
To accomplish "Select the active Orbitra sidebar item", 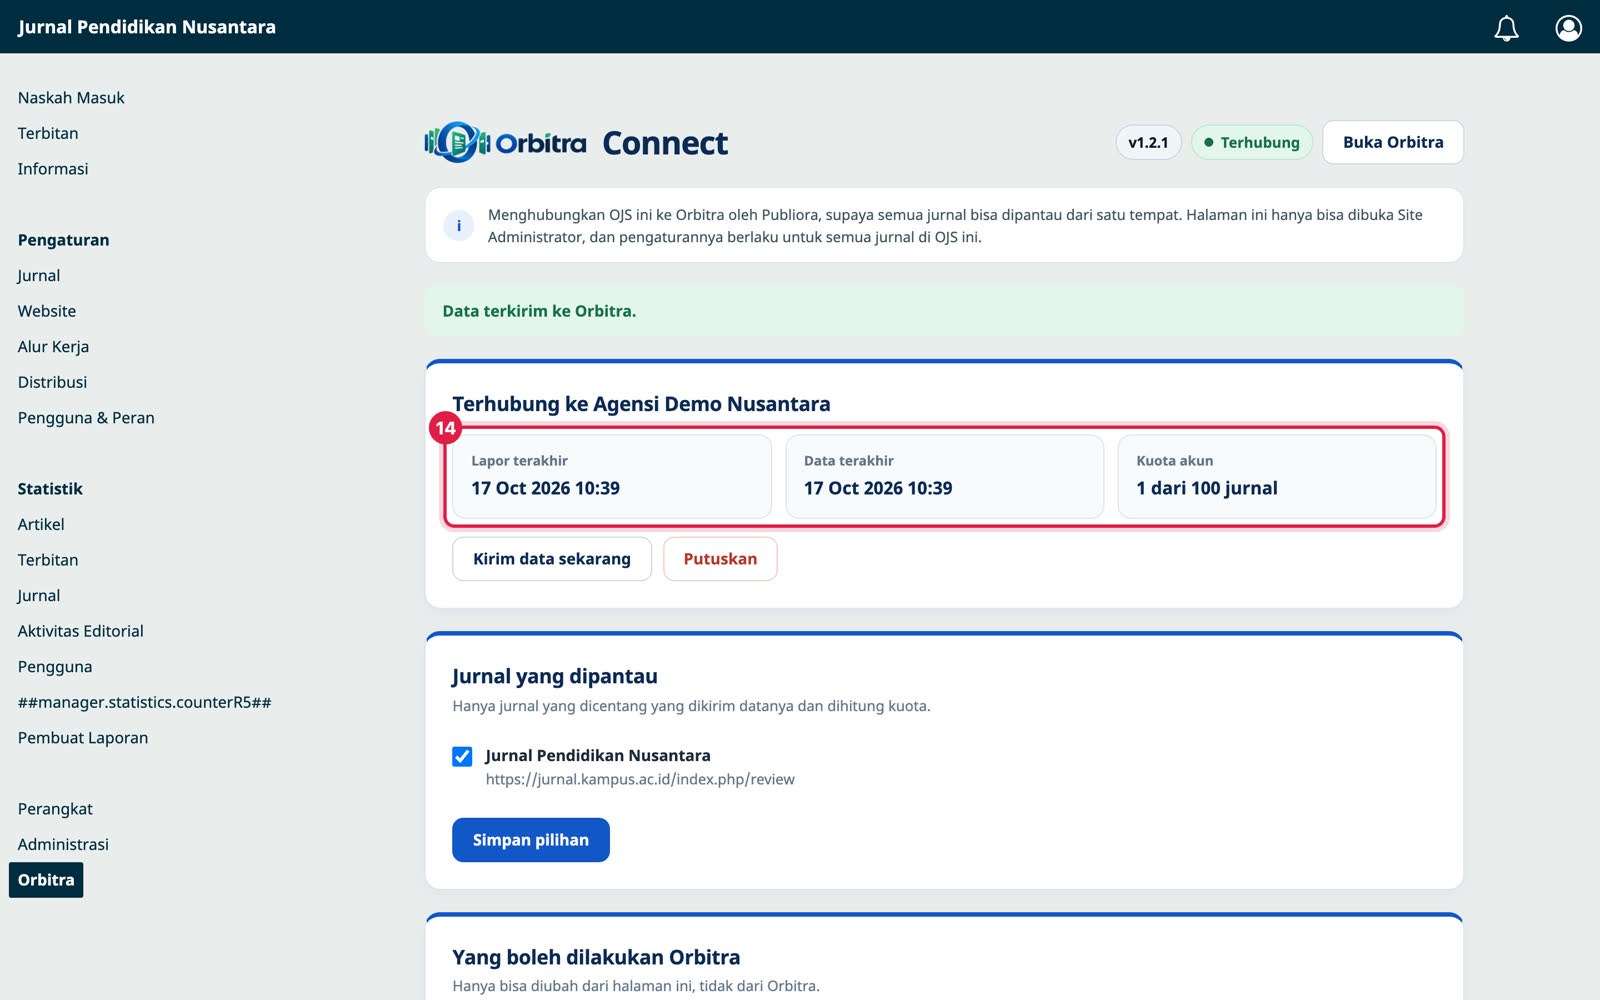I will click(46, 880).
